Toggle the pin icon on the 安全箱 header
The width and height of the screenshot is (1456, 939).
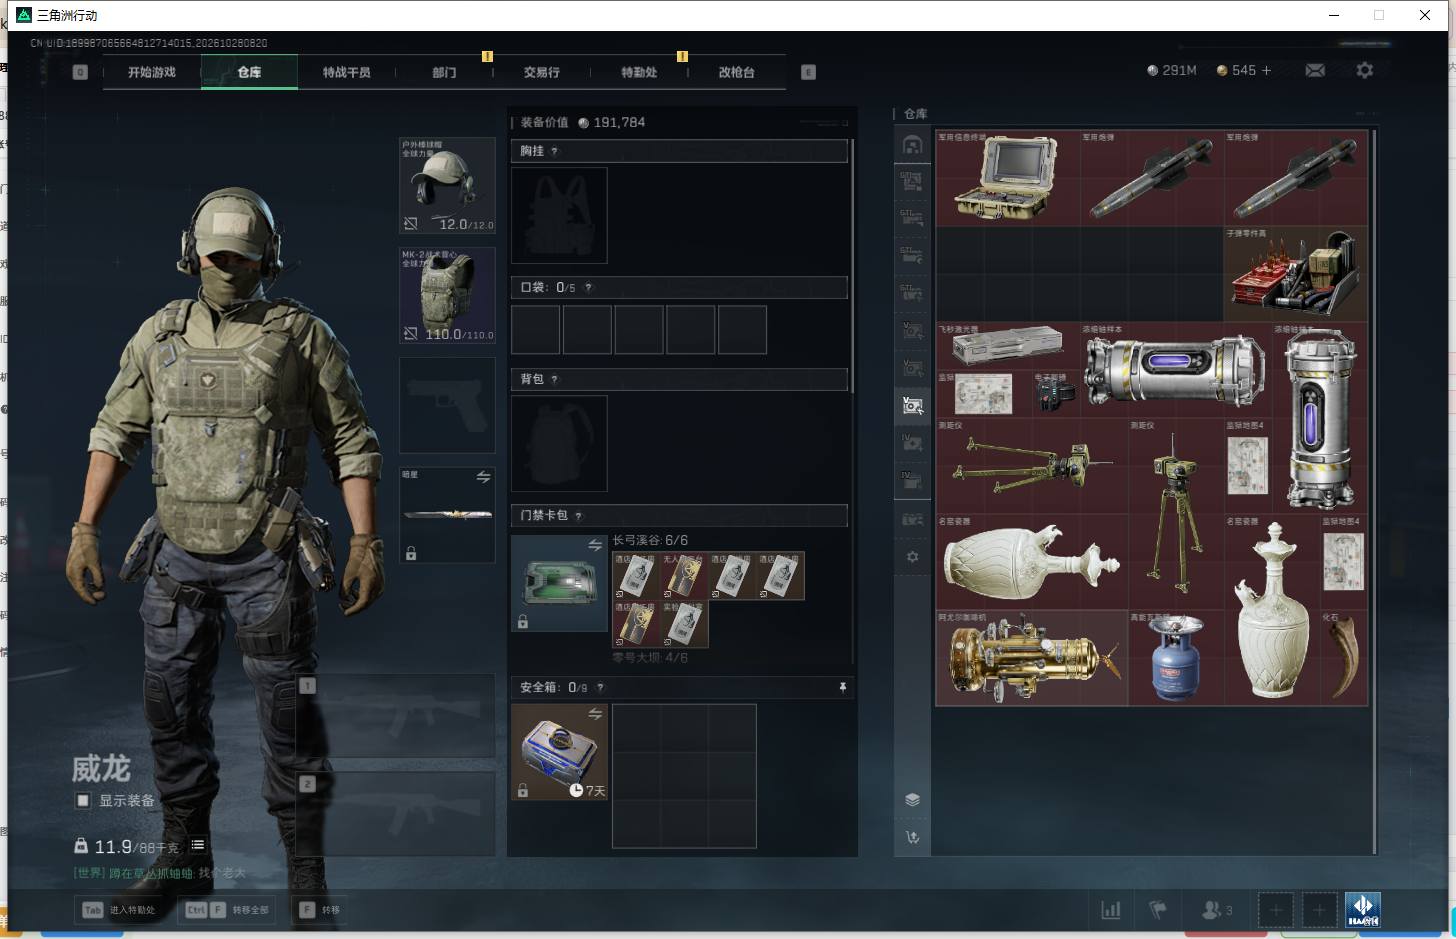(842, 687)
